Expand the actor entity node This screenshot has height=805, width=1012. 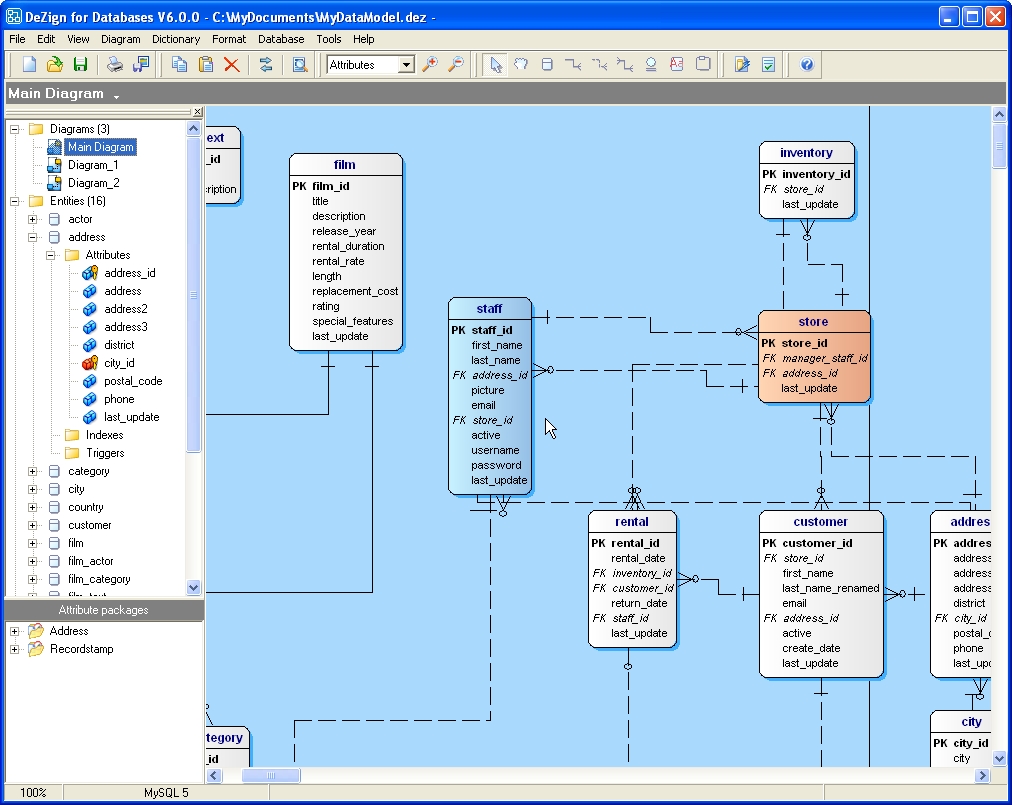32,219
